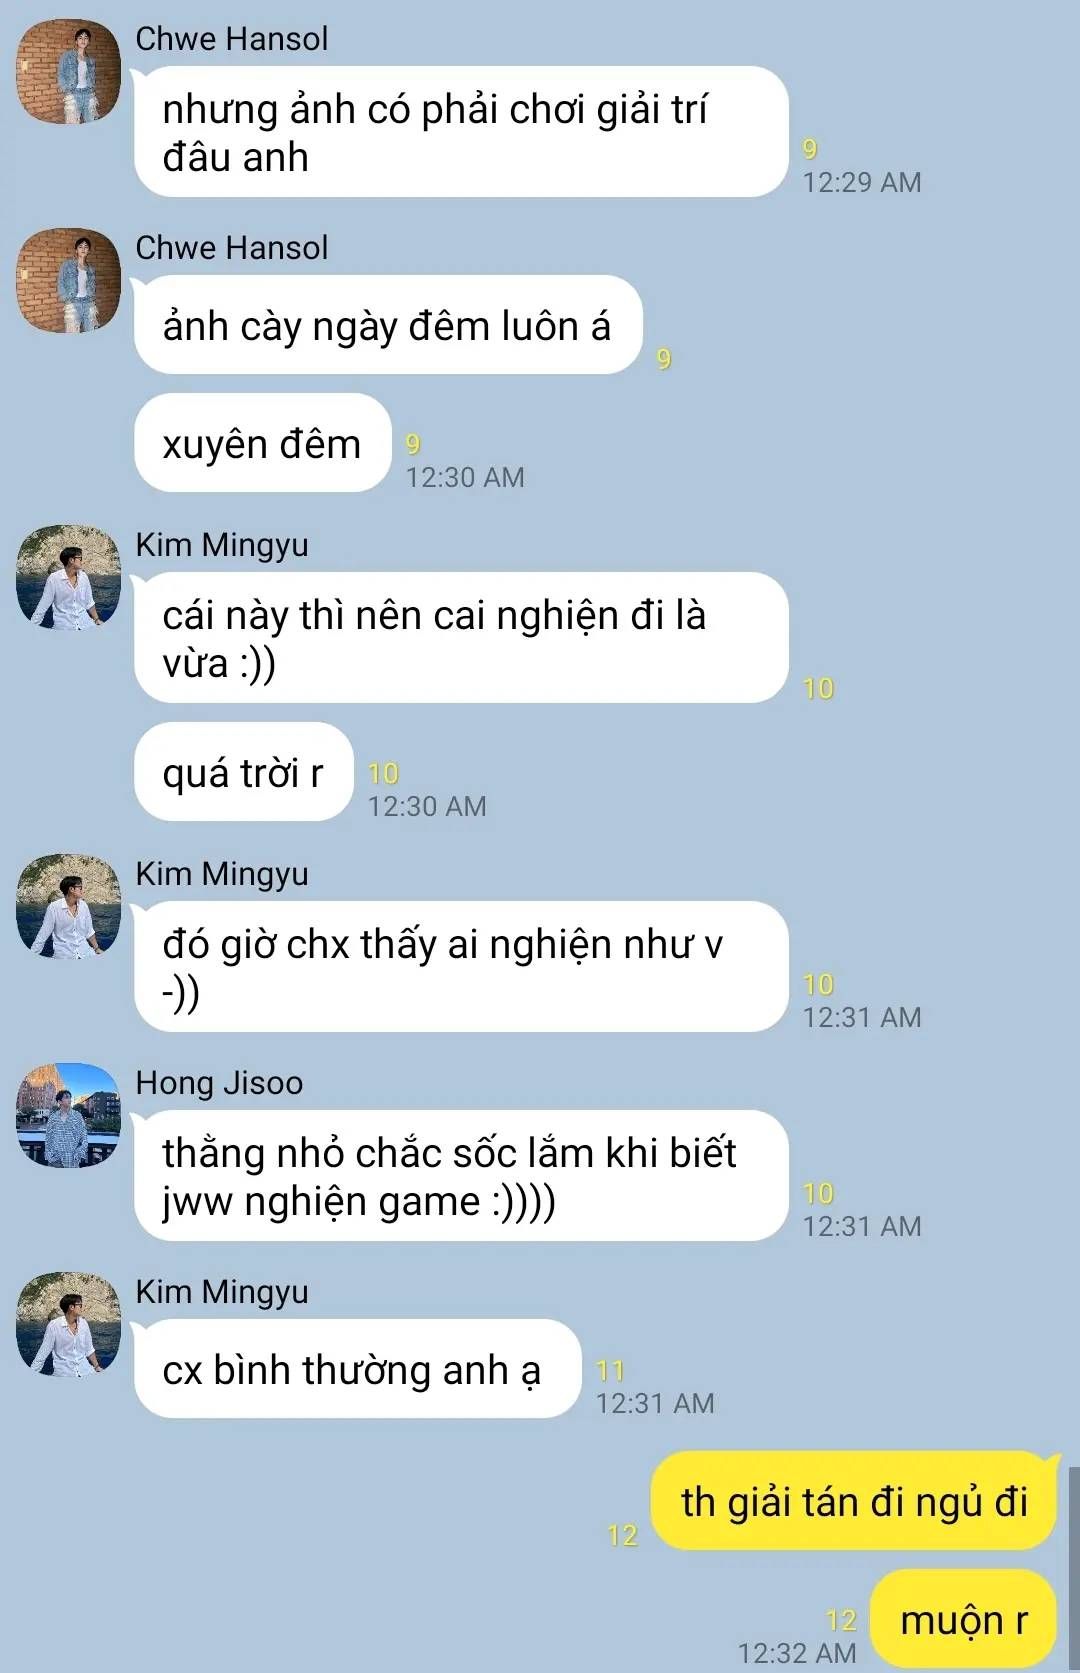
Task: Tap the 'đó giờ chx thấy ai nghiện' bubble
Action: coord(461,967)
